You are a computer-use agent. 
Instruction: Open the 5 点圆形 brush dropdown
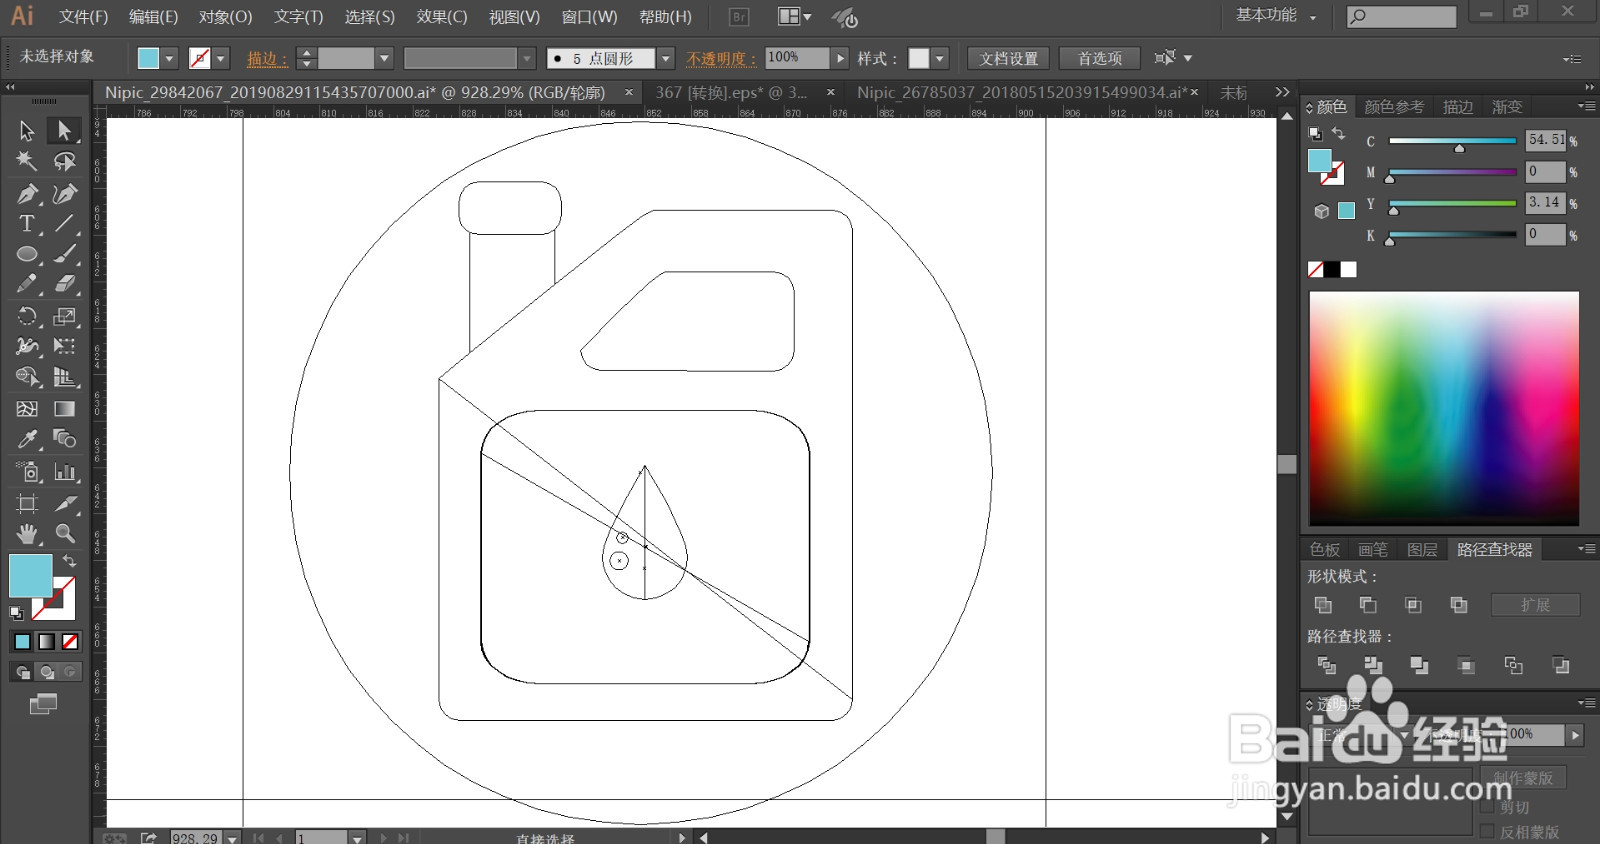tap(666, 59)
